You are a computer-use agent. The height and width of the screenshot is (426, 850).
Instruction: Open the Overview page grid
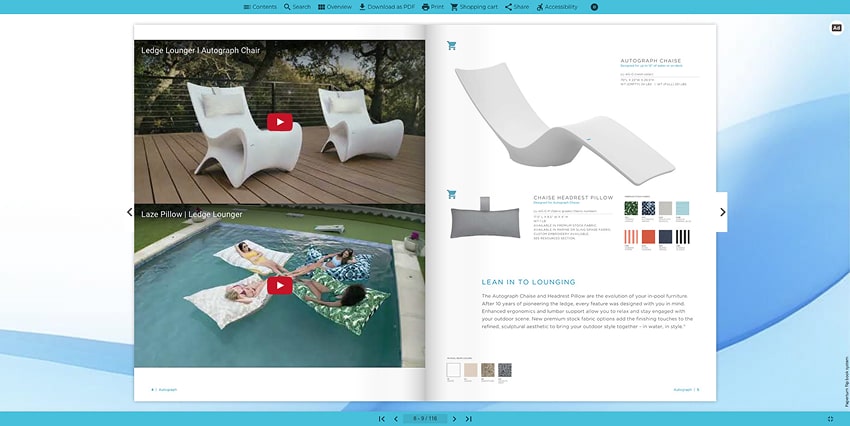click(x=334, y=7)
